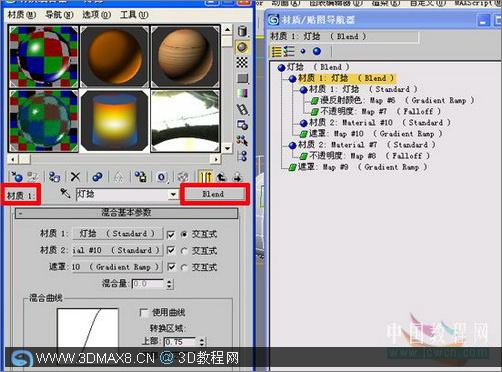
Task: Click 遮罩 (Gradient Ramp) map button
Action: (118, 267)
